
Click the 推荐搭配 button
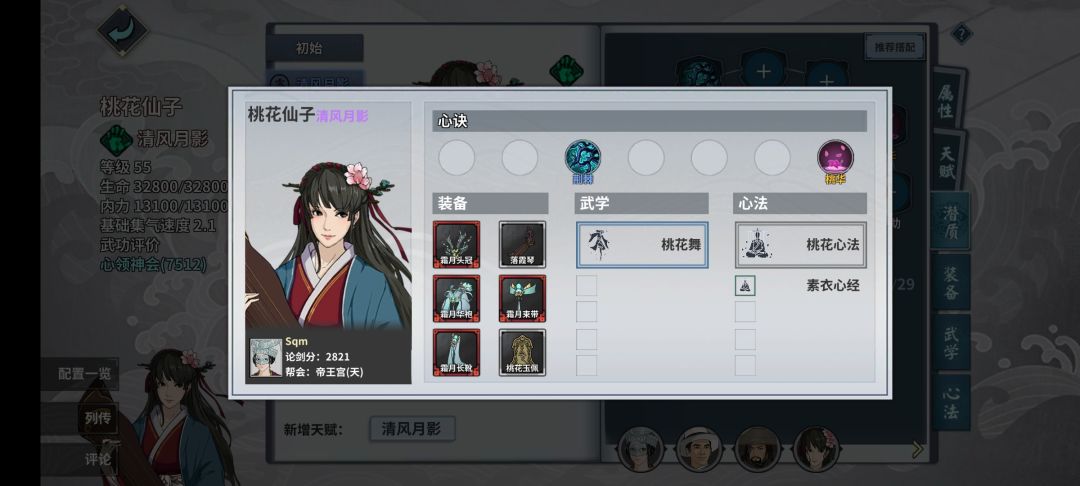point(895,47)
